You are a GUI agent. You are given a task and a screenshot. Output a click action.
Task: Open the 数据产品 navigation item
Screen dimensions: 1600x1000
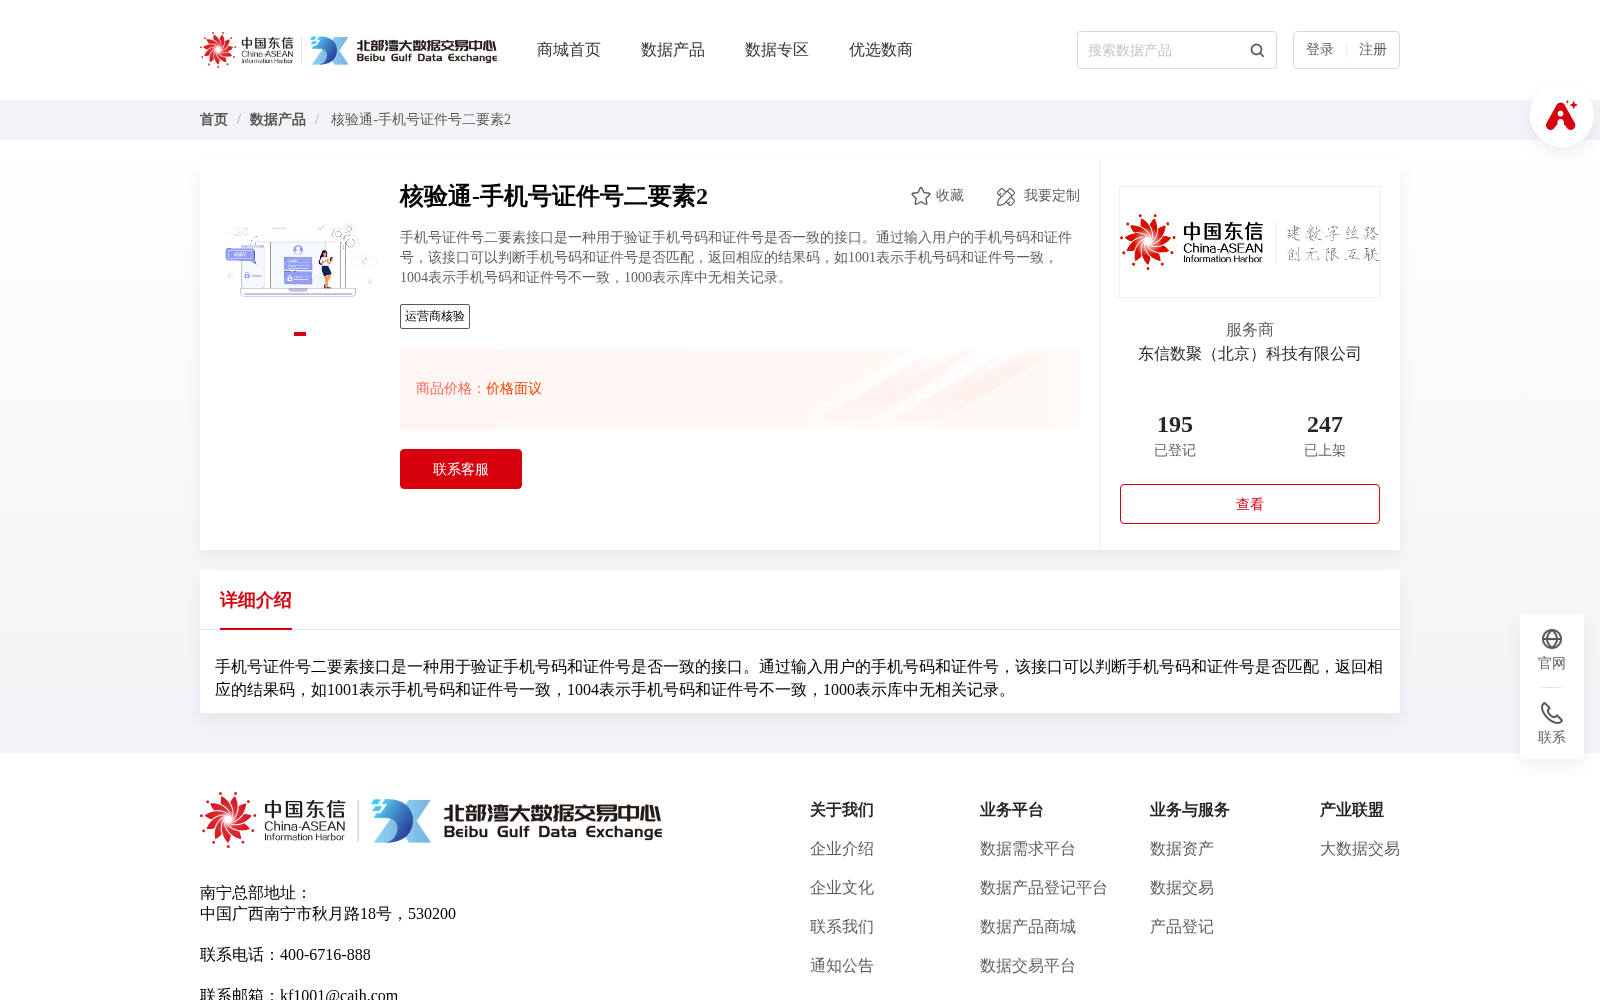coord(673,50)
